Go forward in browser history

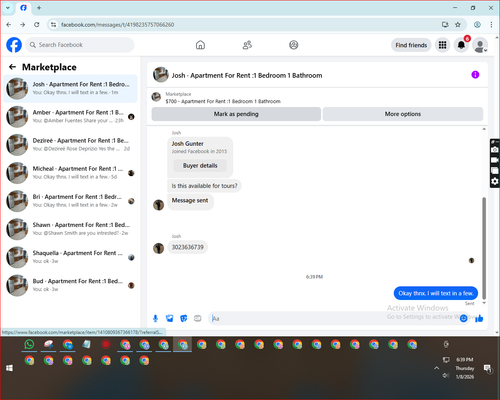pos(22,25)
